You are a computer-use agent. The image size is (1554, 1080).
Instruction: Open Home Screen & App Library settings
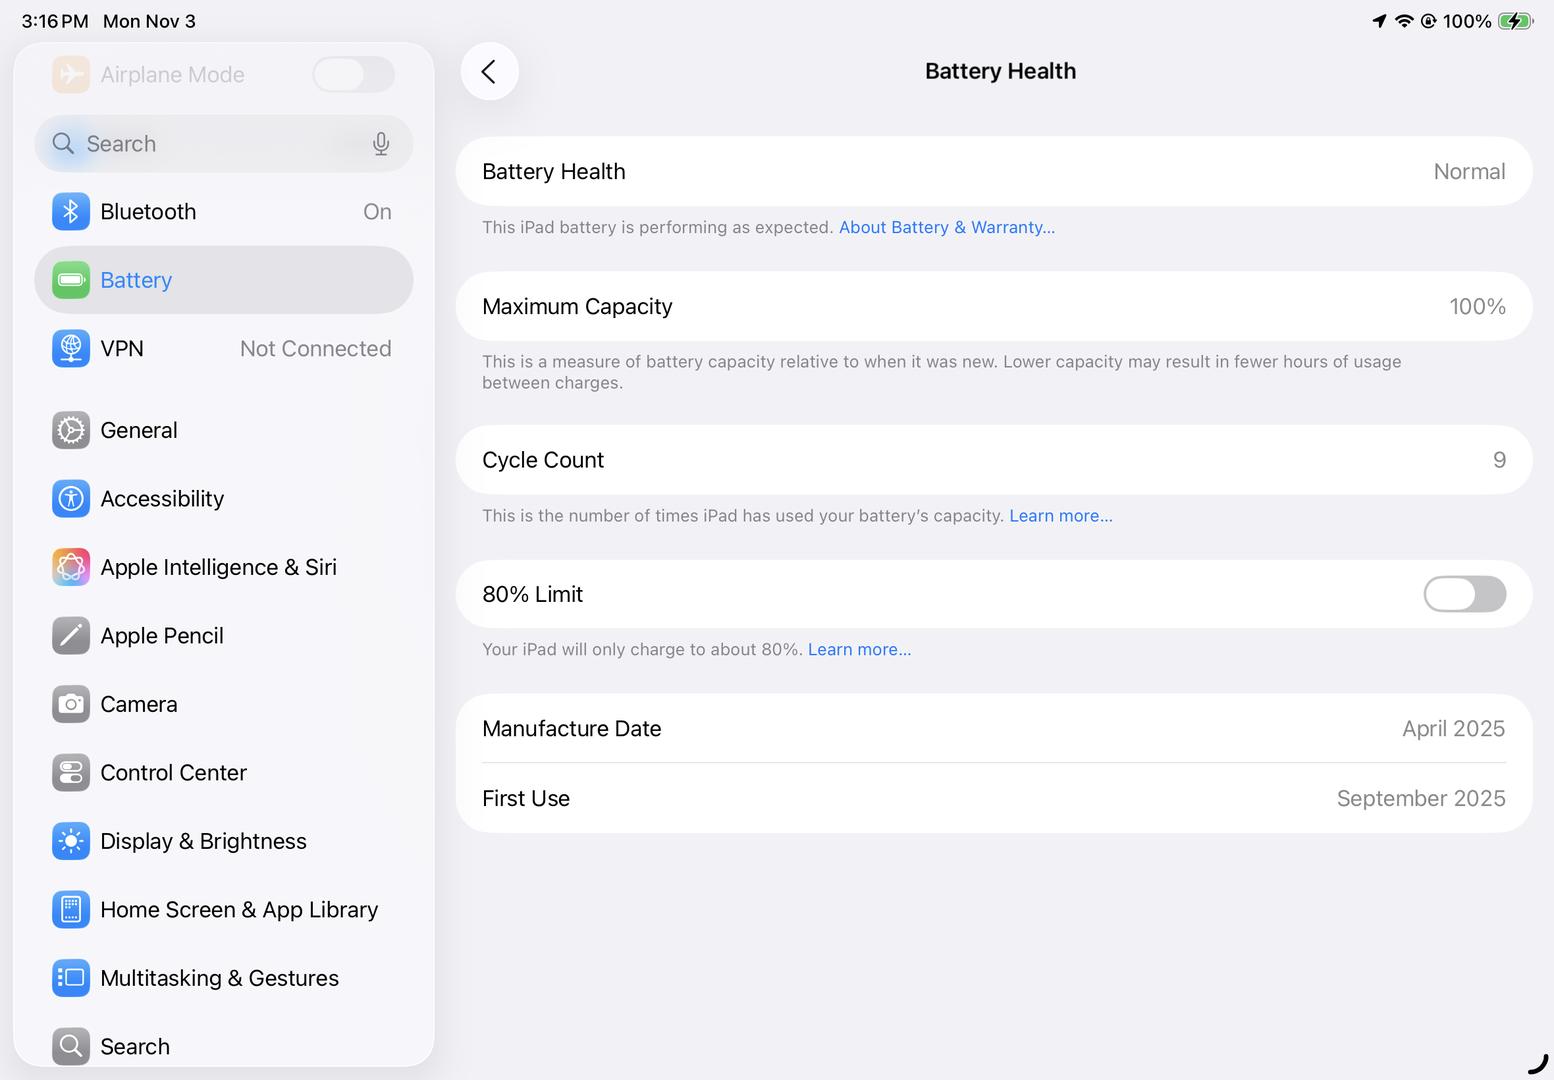click(239, 910)
